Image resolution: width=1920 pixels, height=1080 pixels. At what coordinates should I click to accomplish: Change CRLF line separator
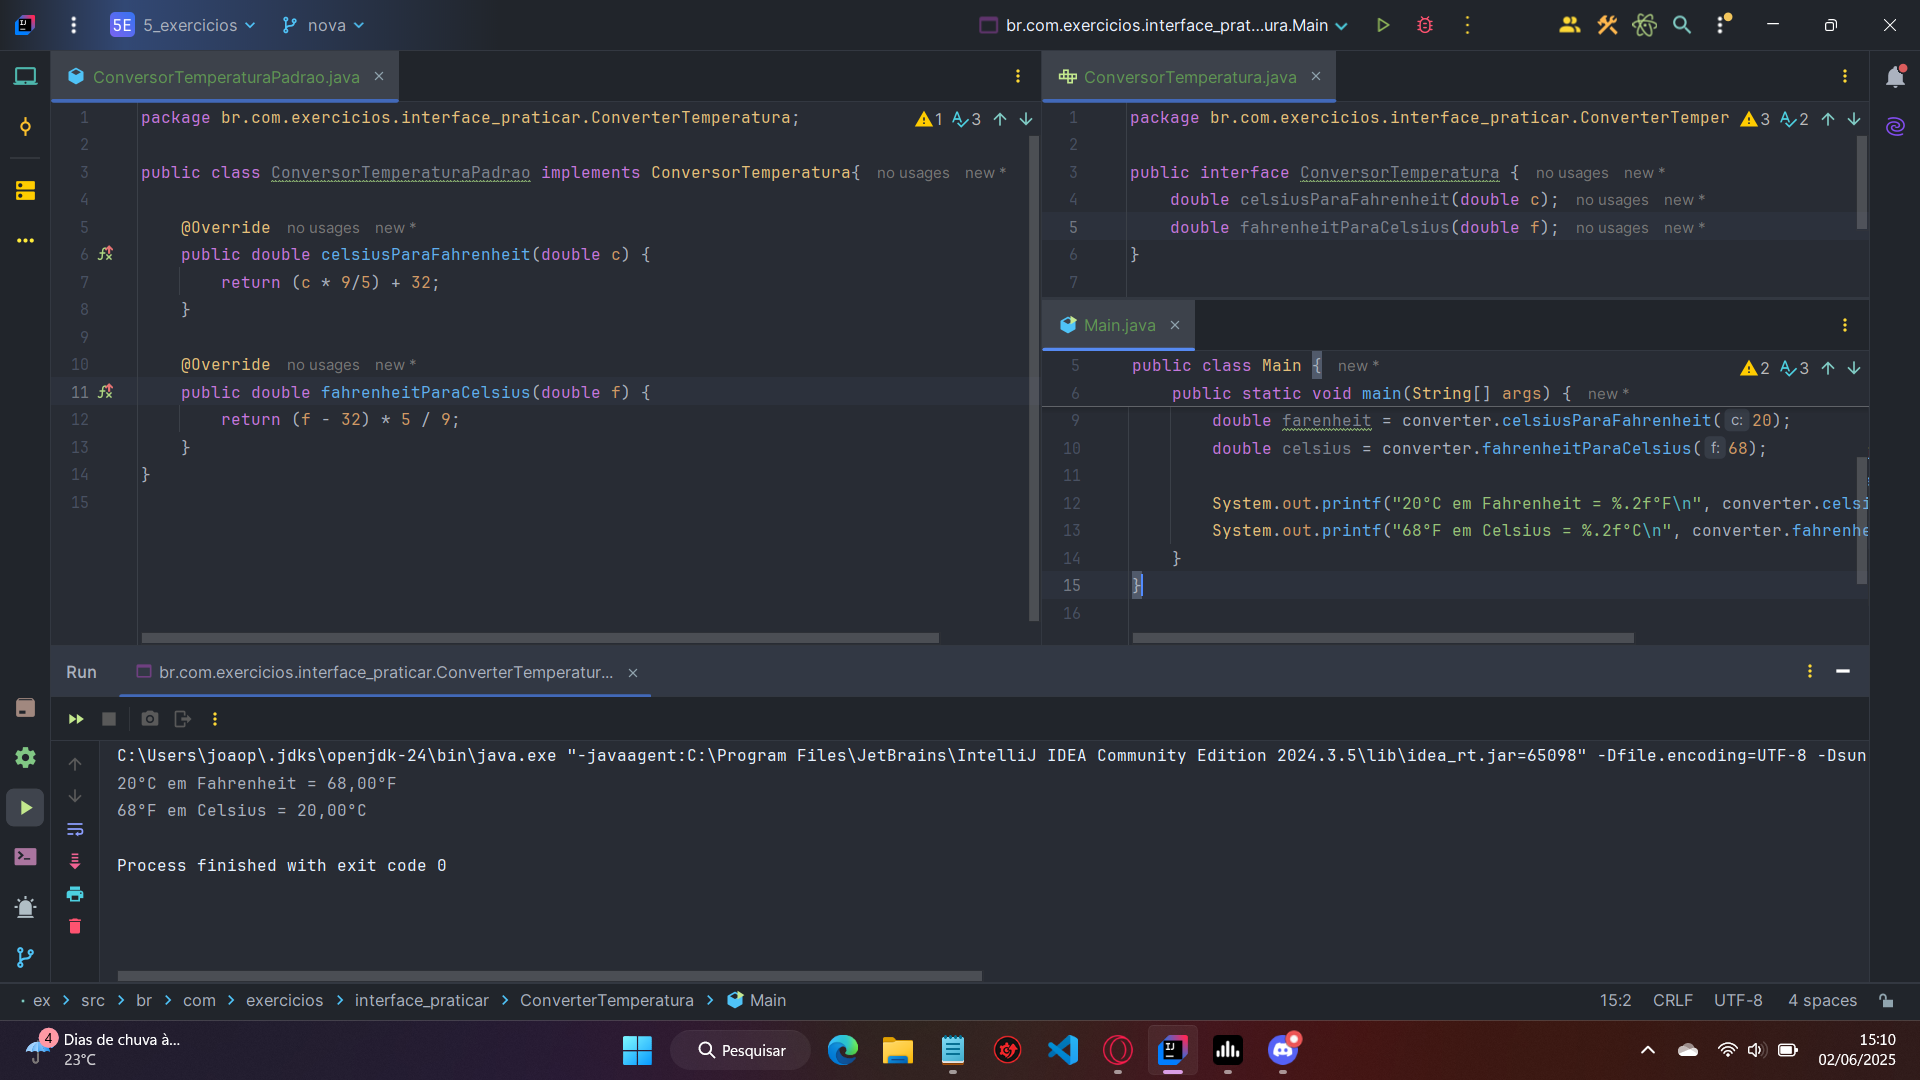[x=1672, y=1000]
